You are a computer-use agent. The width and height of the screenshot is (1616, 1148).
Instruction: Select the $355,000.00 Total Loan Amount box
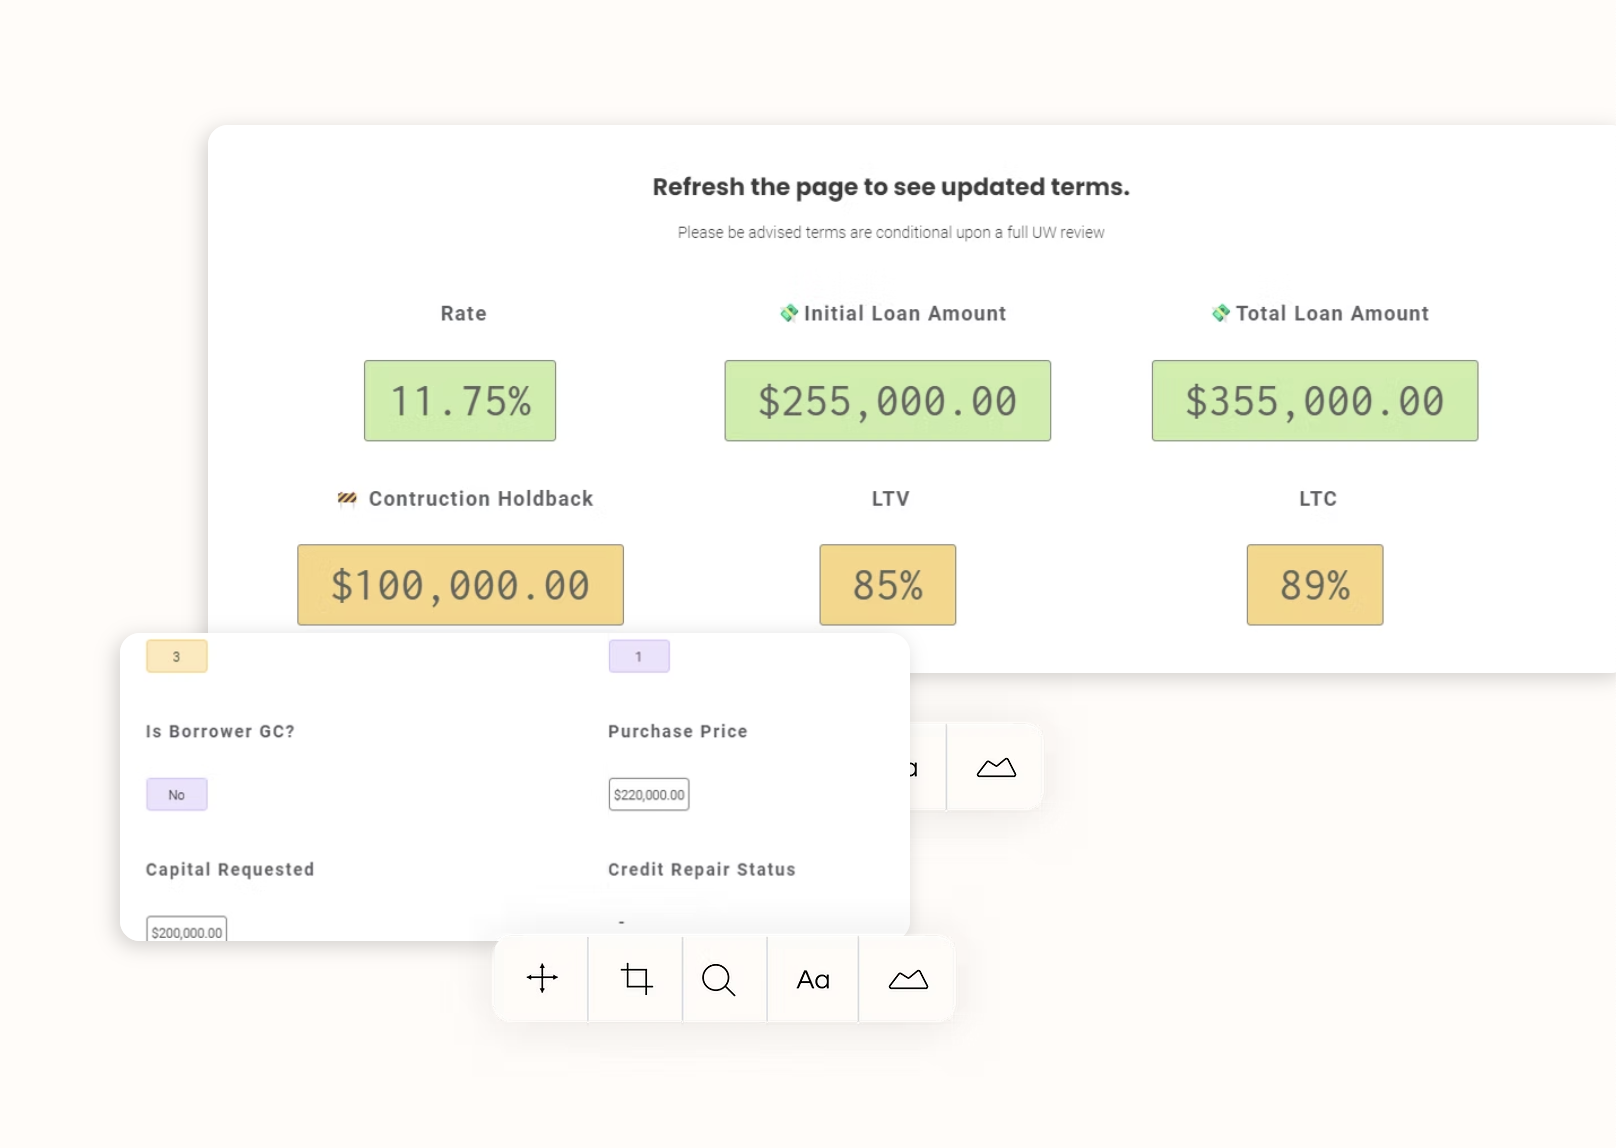1314,401
